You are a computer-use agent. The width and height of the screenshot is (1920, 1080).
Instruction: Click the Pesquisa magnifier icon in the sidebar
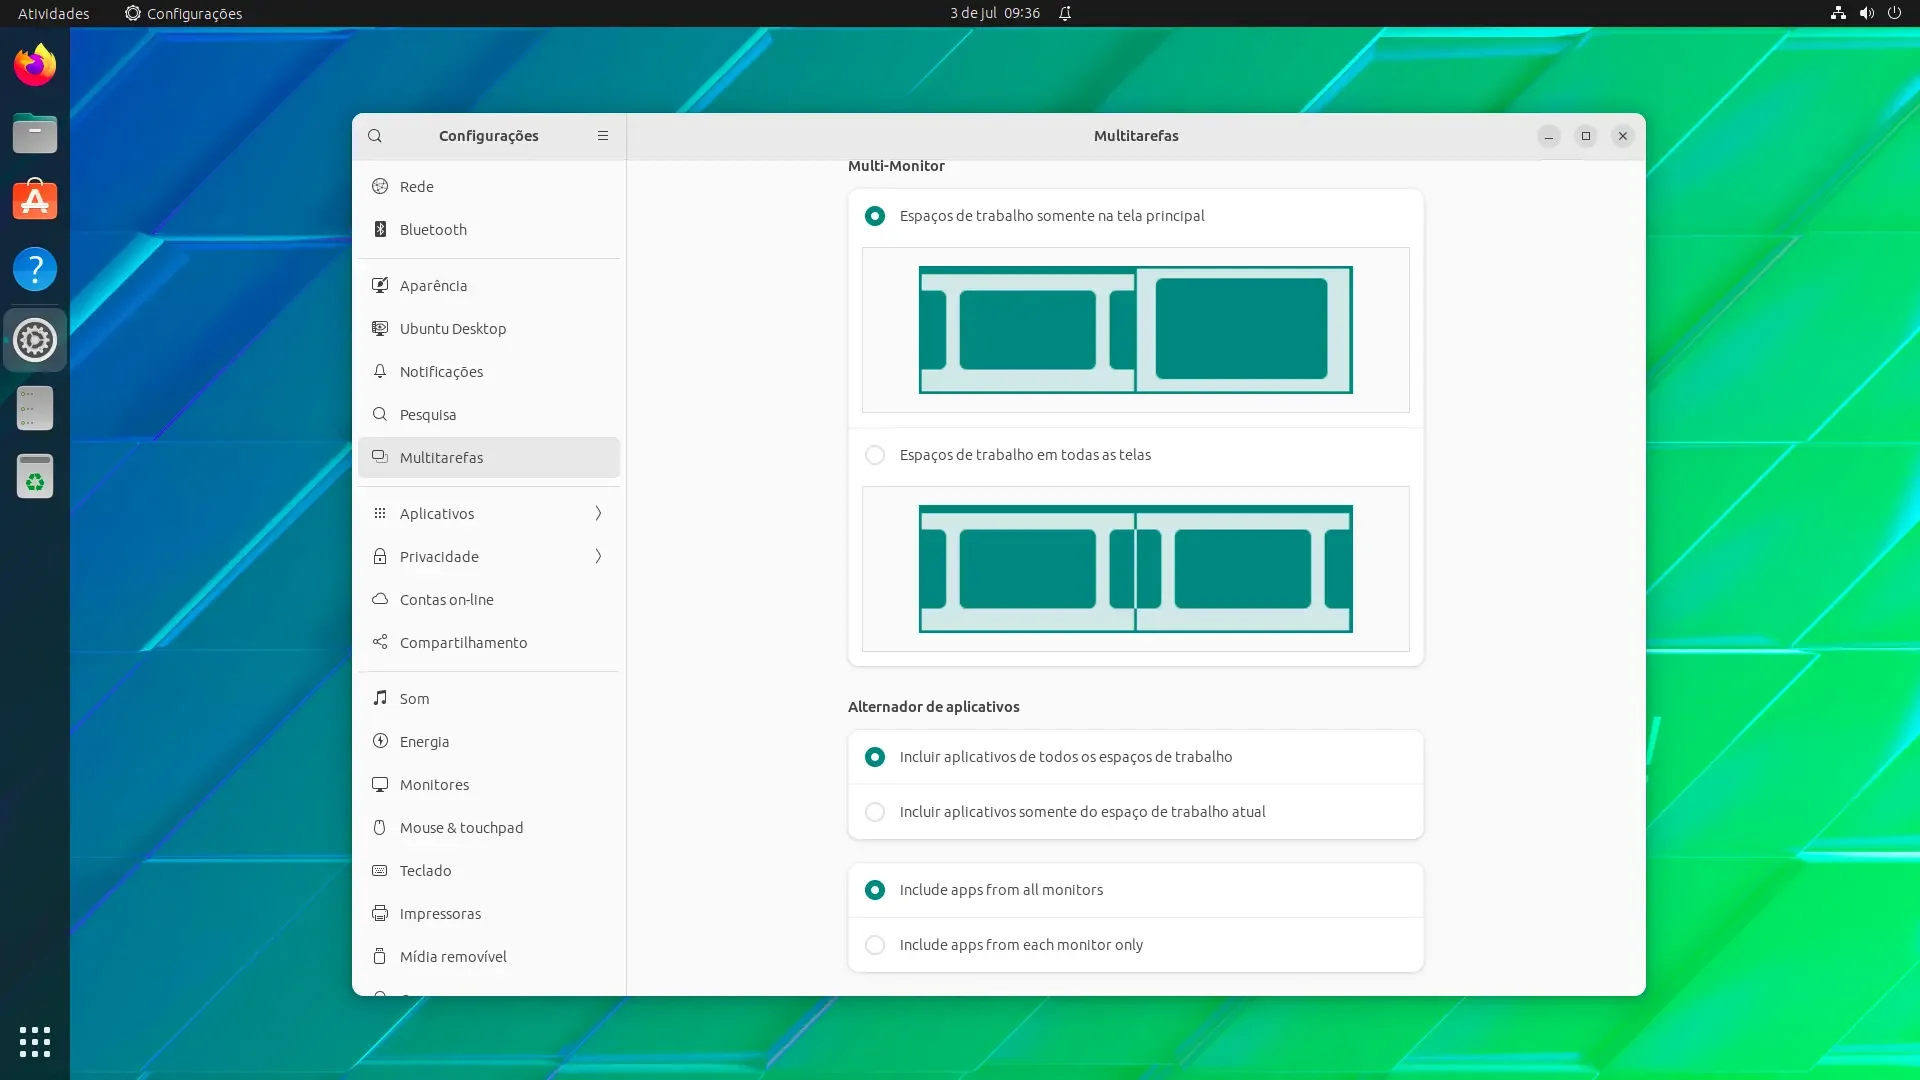(380, 414)
